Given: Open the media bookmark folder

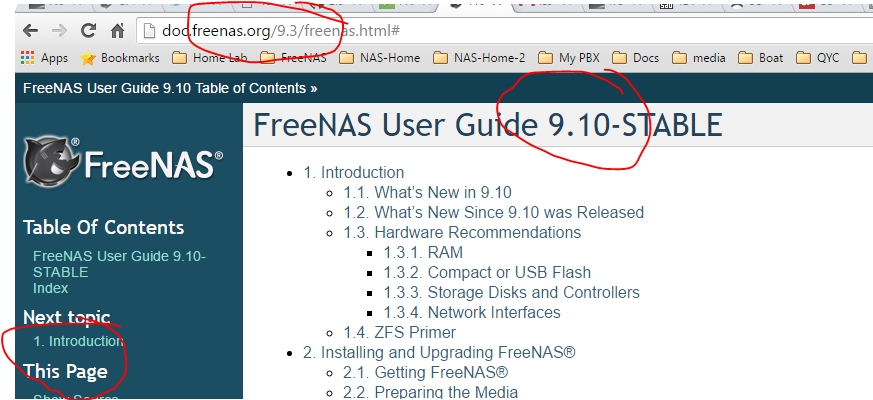Looking at the screenshot, I should tap(699, 58).
